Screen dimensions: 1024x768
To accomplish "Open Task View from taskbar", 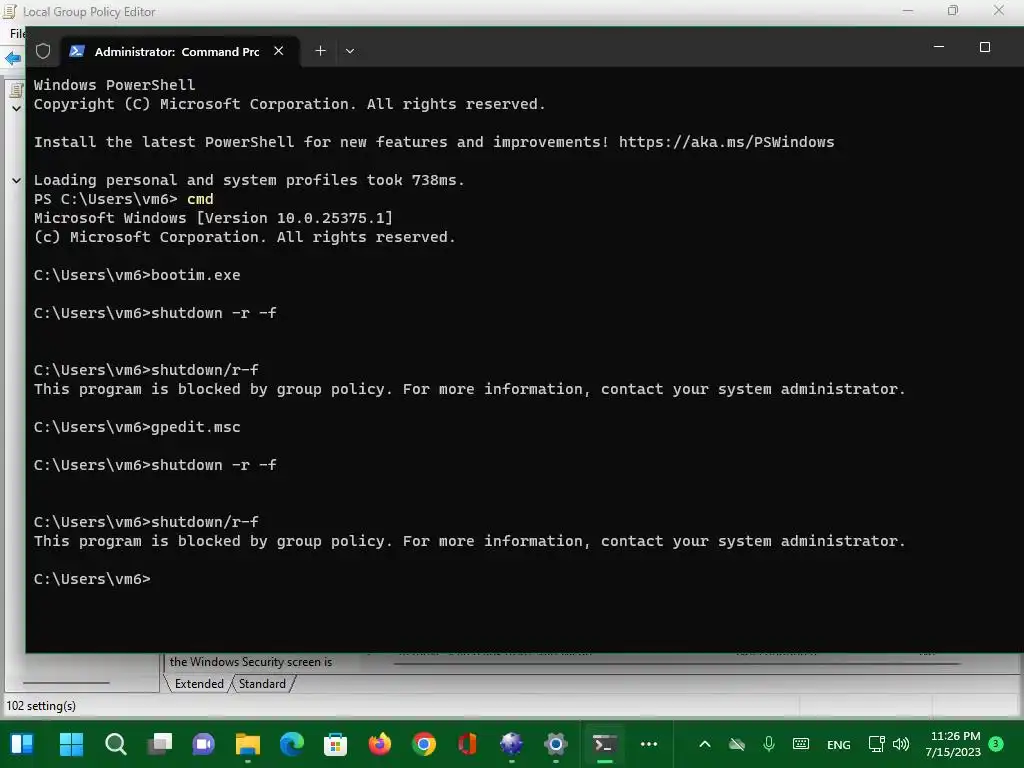I will click(x=159, y=744).
